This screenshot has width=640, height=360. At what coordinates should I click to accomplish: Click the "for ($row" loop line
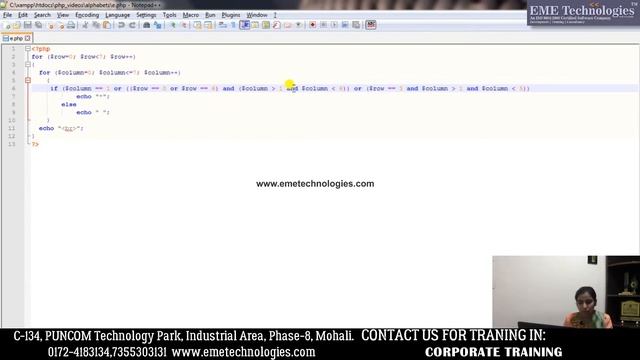click(84, 57)
